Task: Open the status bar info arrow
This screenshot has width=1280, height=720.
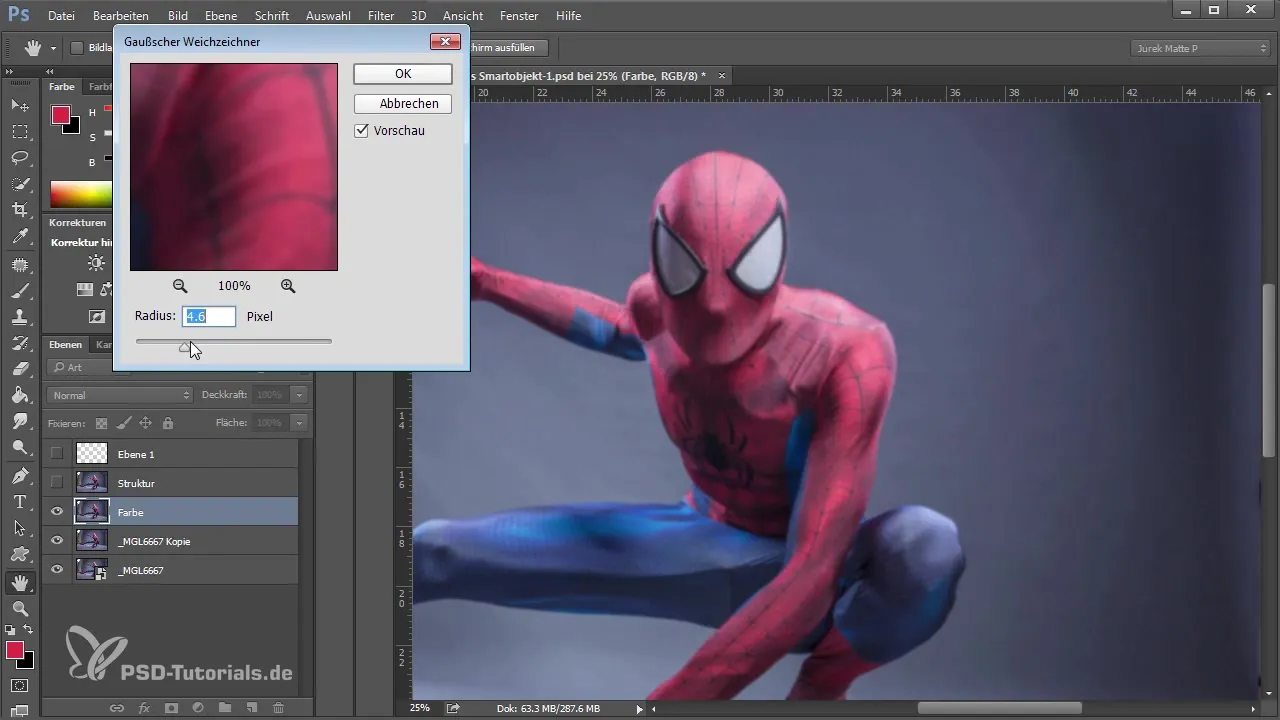Action: coord(639,709)
